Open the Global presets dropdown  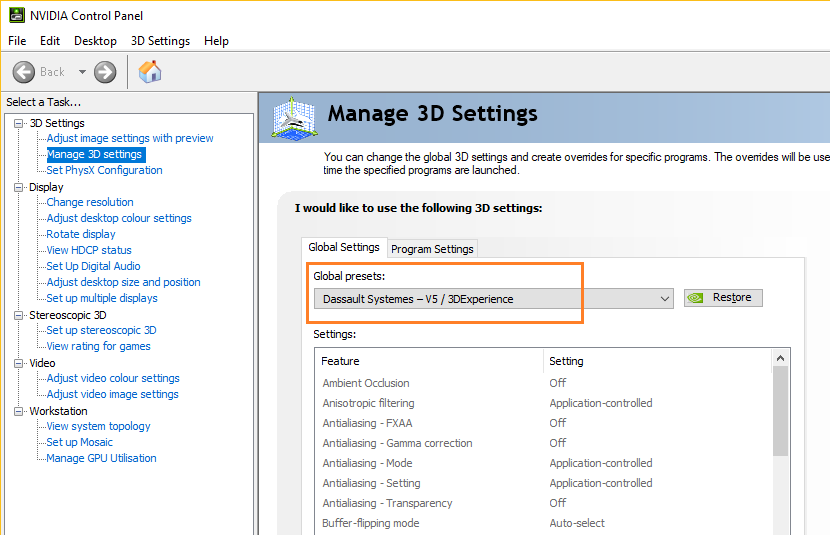494,299
